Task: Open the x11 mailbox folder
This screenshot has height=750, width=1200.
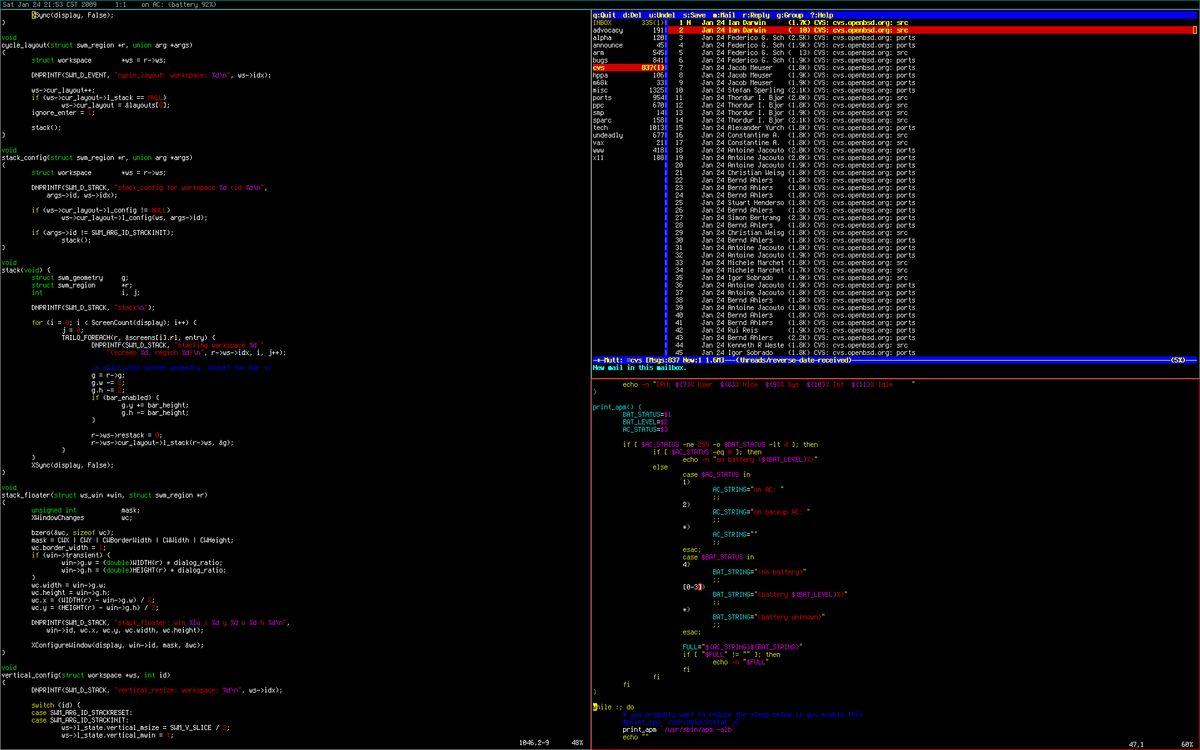Action: click(598, 157)
